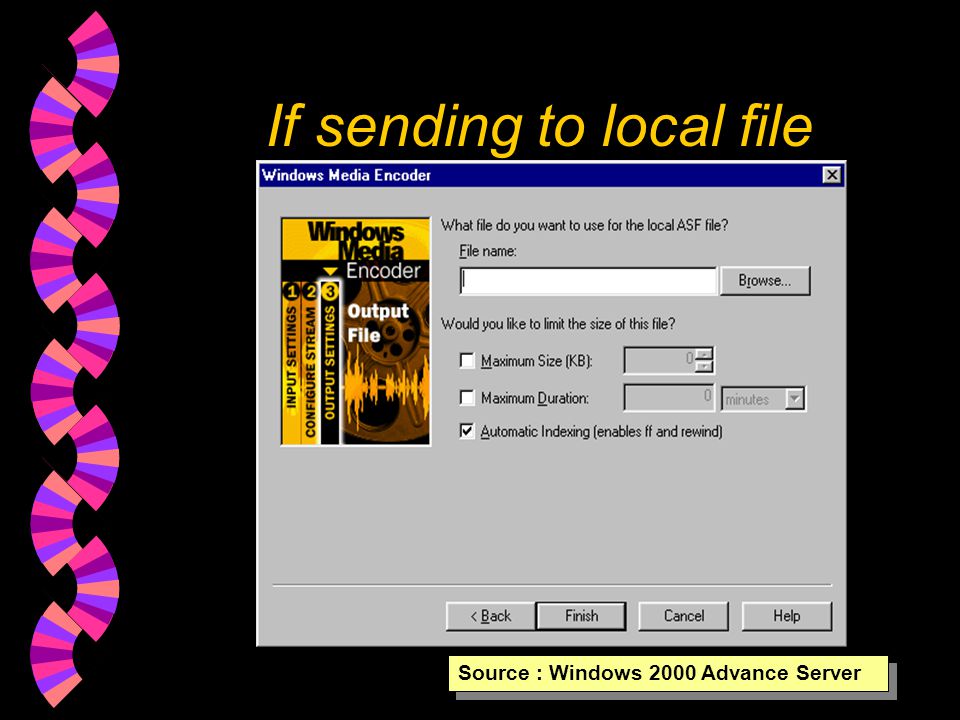The width and height of the screenshot is (960, 720).
Task: Open the Browse... file dialog
Action: (765, 280)
